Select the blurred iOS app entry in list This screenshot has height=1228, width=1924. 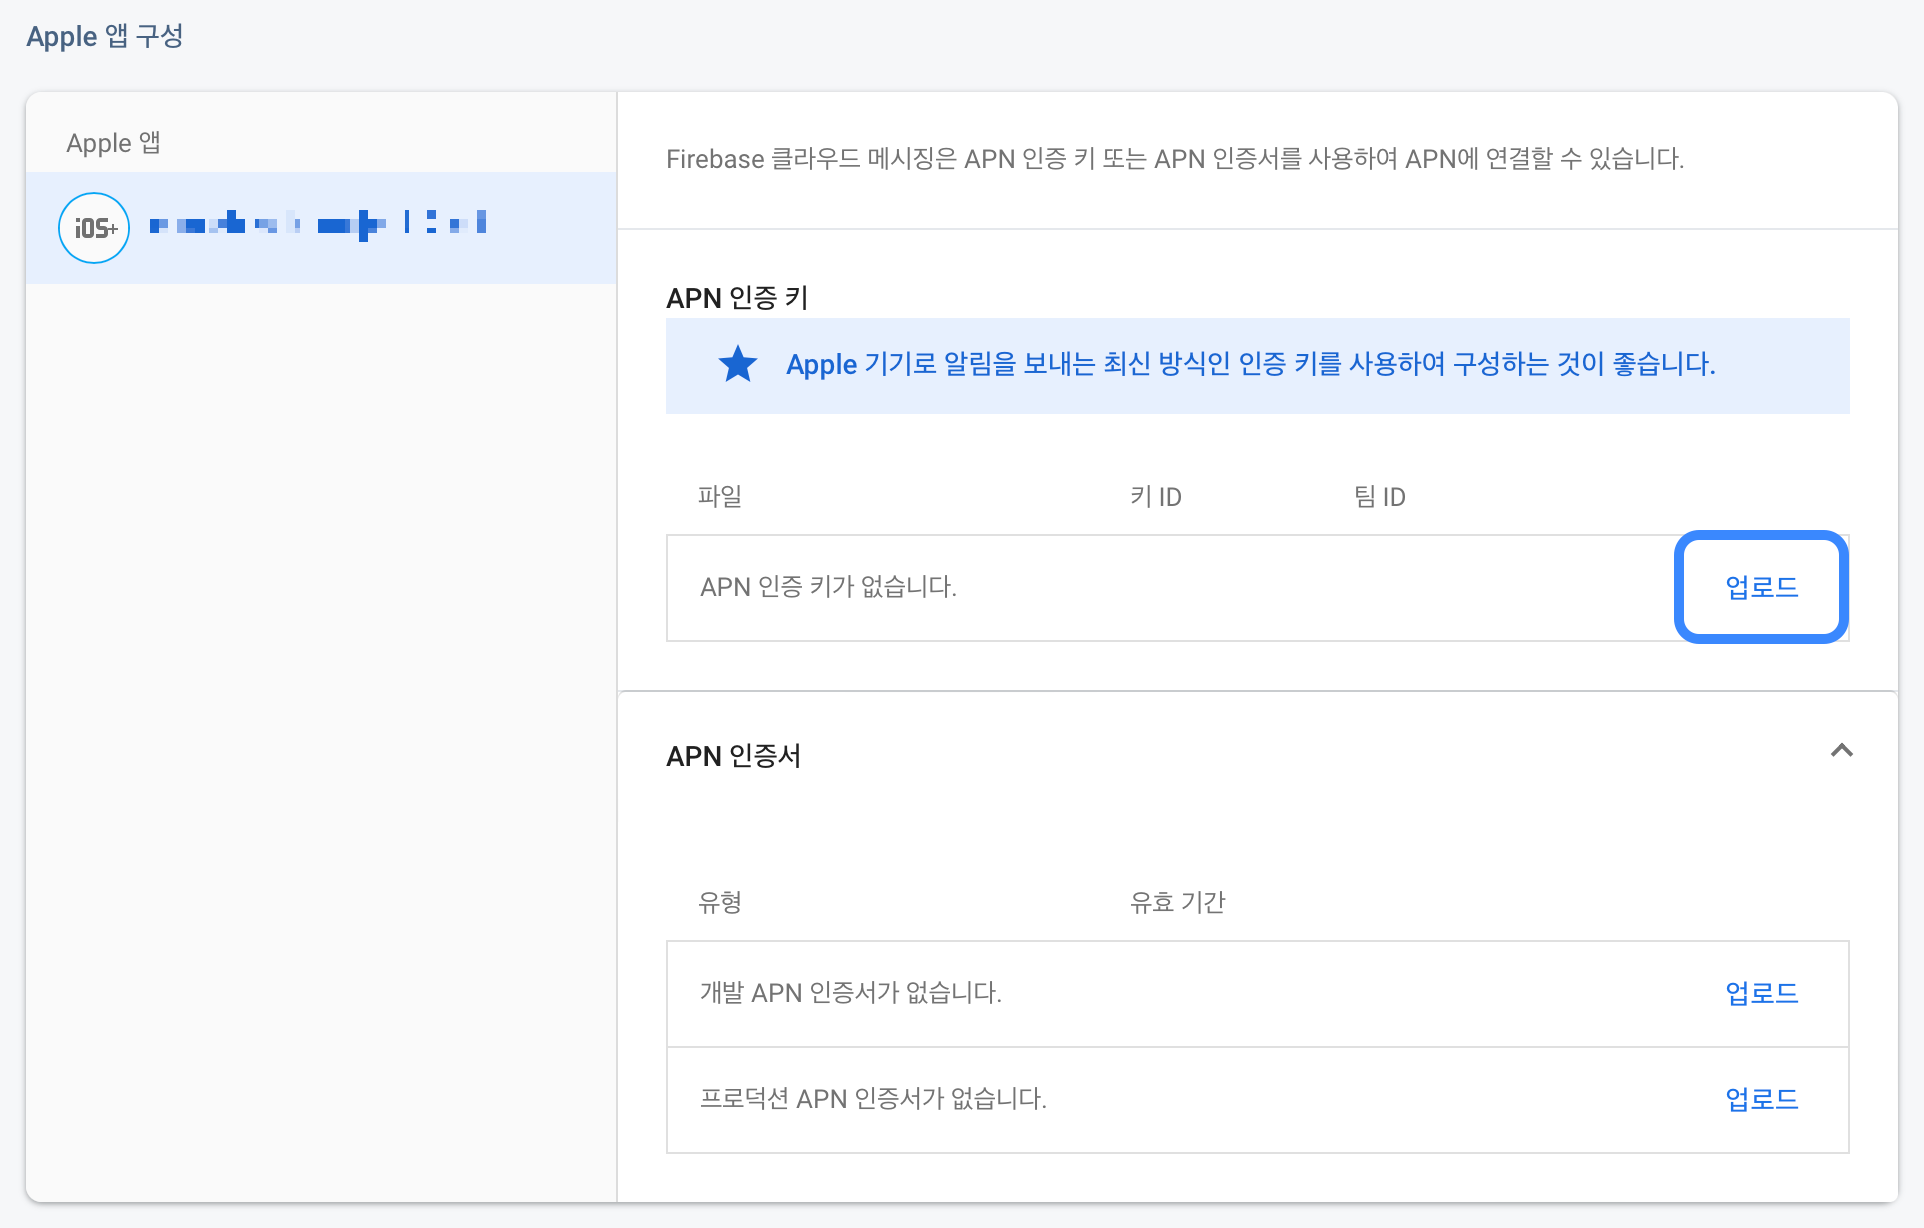(x=318, y=224)
